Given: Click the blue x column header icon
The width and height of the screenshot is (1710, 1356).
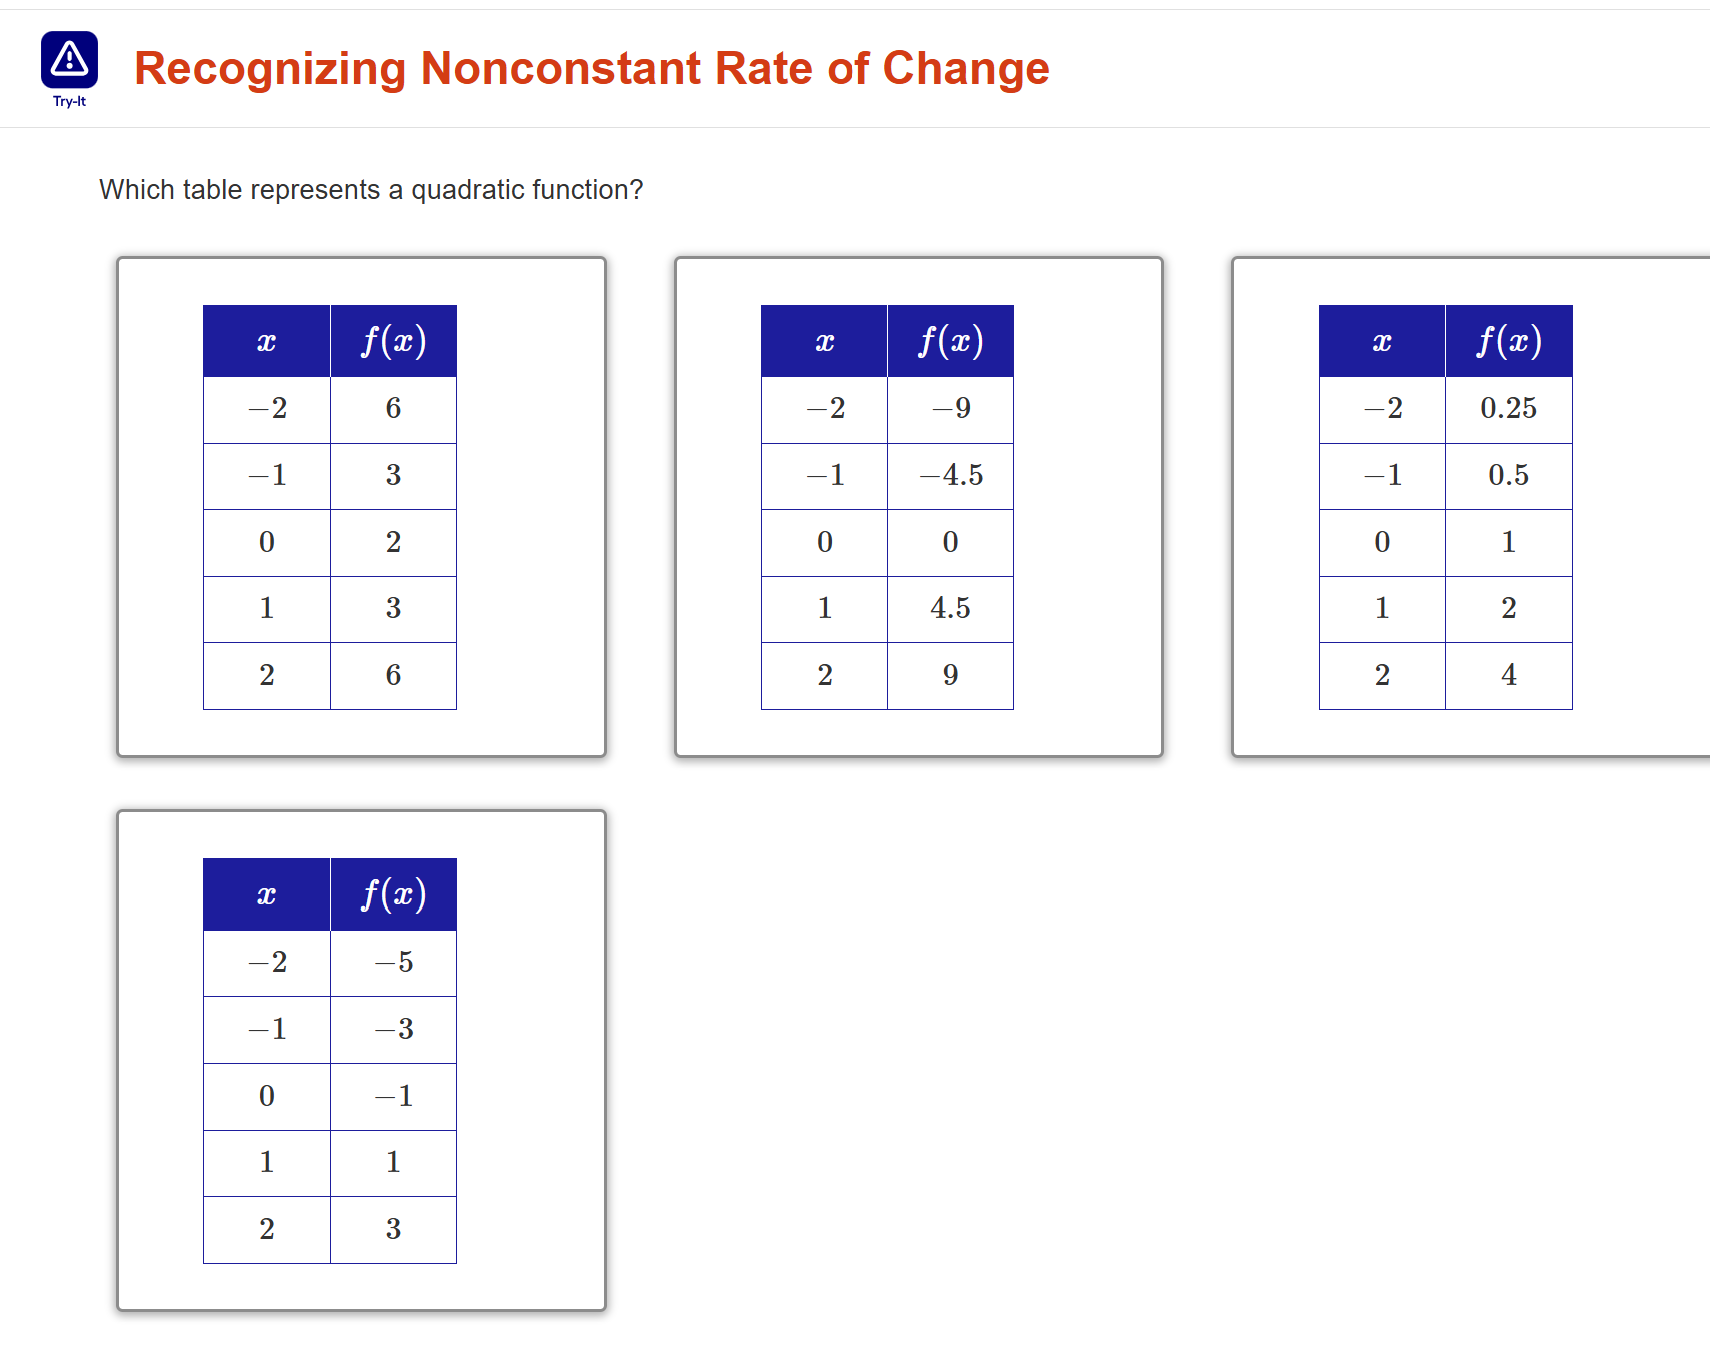Looking at the screenshot, I should click(x=266, y=341).
